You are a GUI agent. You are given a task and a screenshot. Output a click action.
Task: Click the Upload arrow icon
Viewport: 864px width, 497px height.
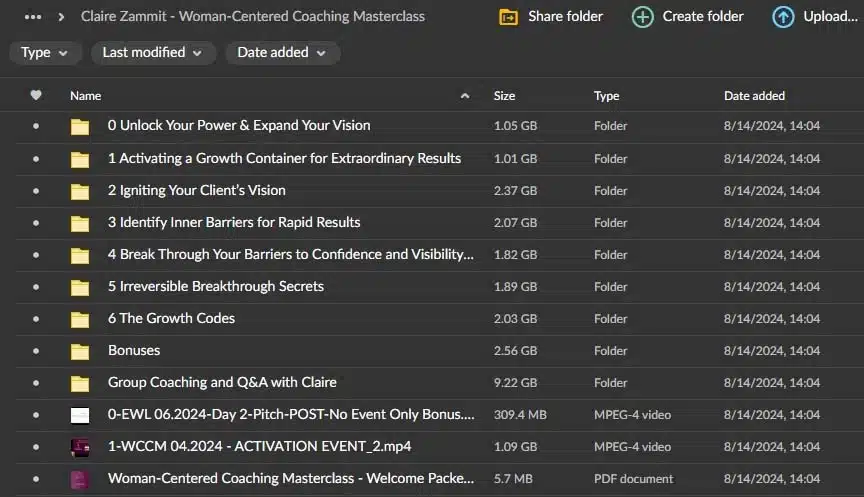(x=783, y=17)
